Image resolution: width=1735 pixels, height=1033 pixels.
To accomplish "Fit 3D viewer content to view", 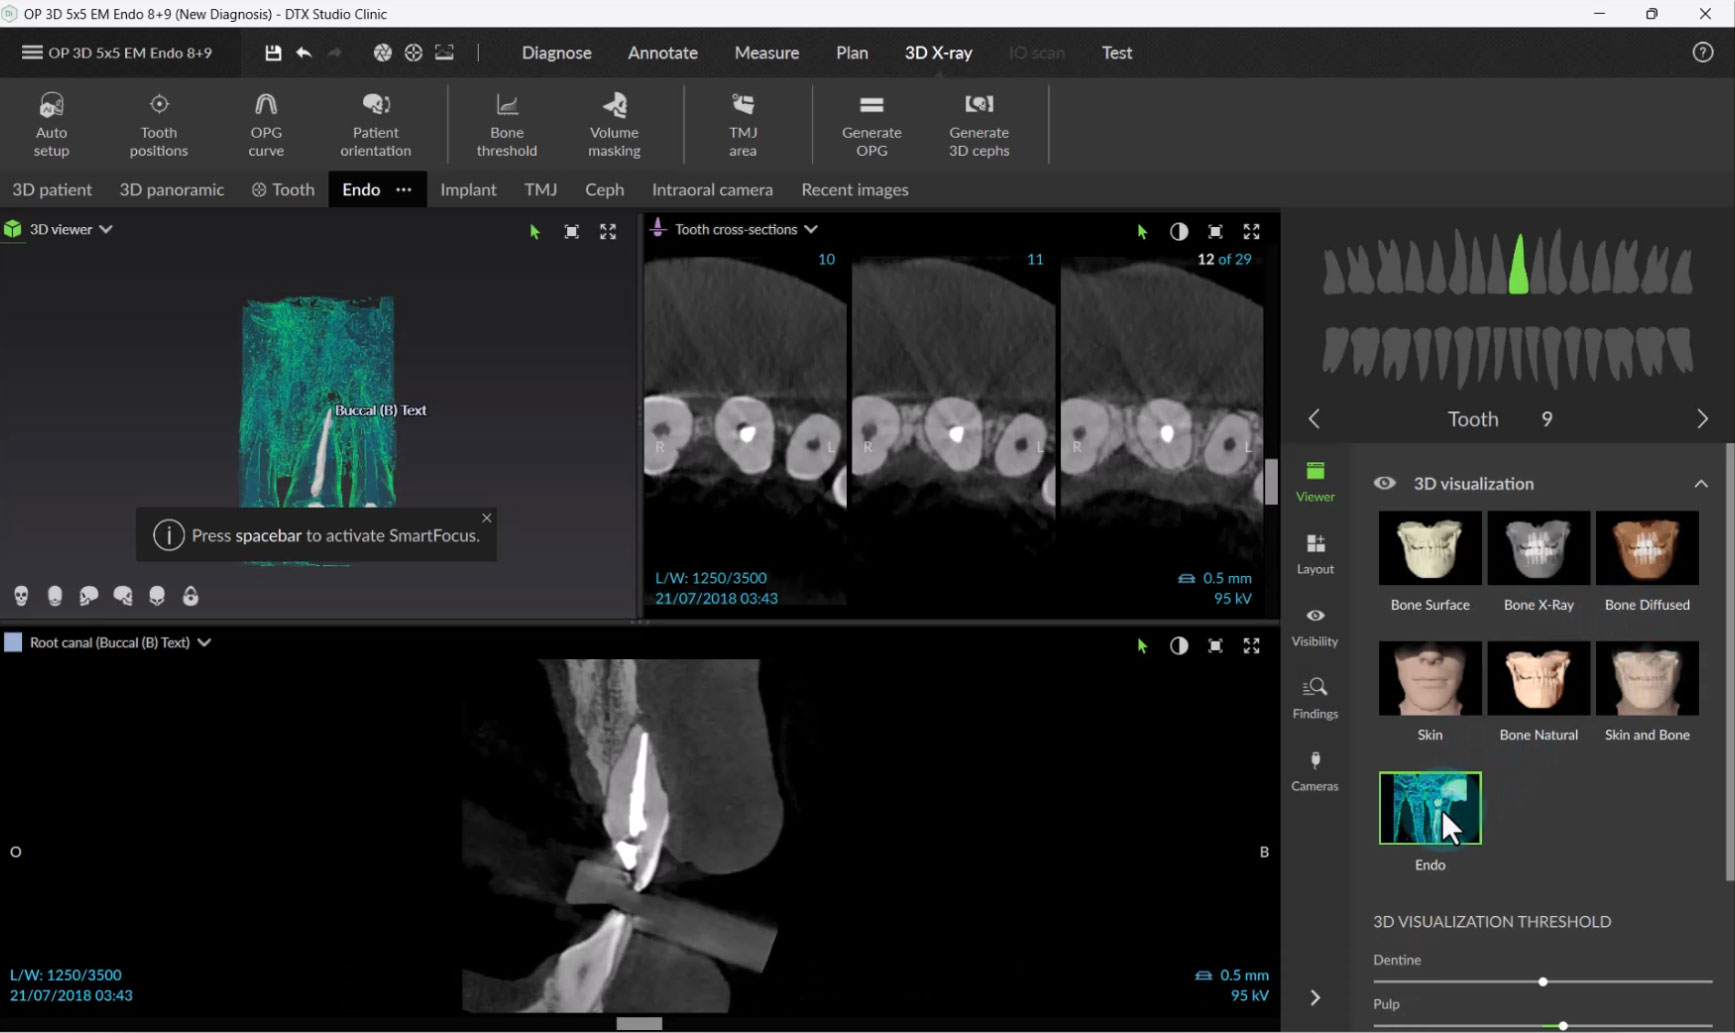I will [x=571, y=231].
